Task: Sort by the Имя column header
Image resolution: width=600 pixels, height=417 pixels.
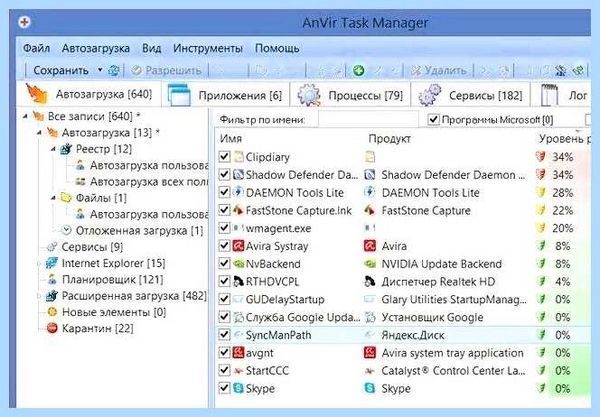Action: [x=231, y=138]
